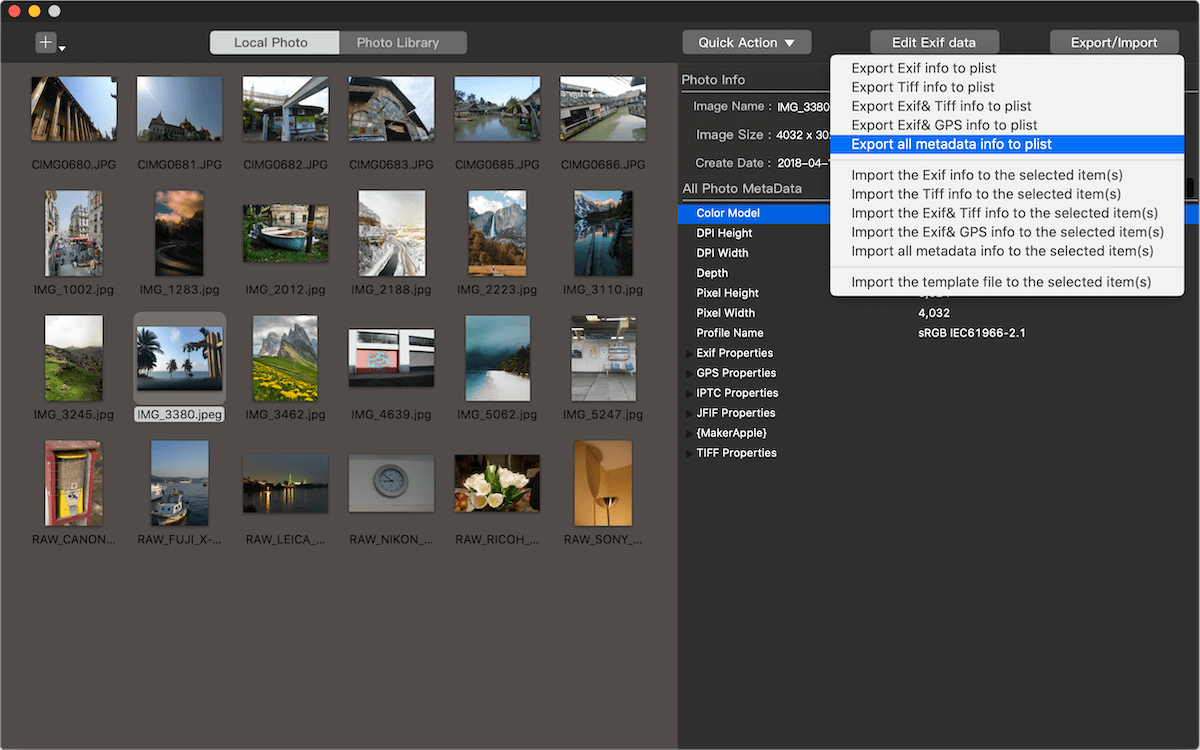The height and width of the screenshot is (750, 1200).
Task: Expand the IPTC Properties row
Action: click(688, 393)
